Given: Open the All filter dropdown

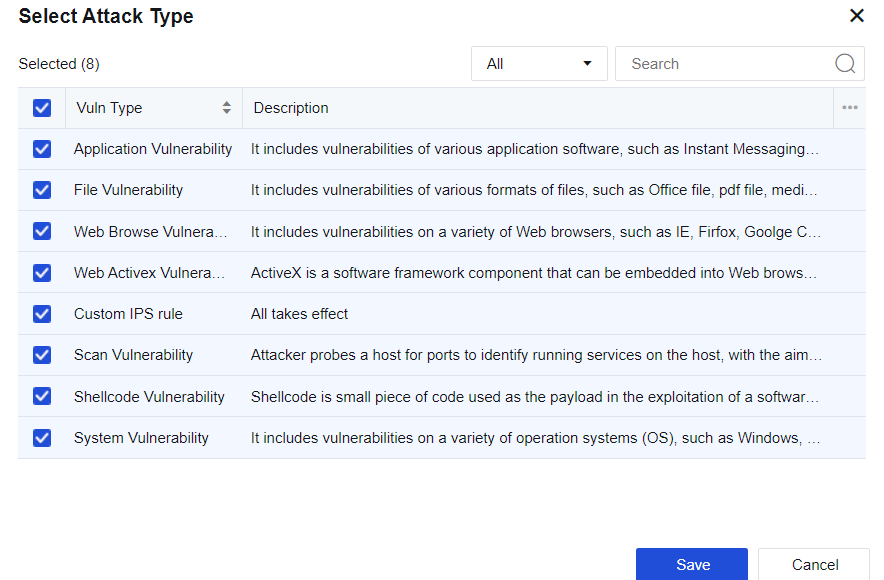Looking at the screenshot, I should click(539, 64).
